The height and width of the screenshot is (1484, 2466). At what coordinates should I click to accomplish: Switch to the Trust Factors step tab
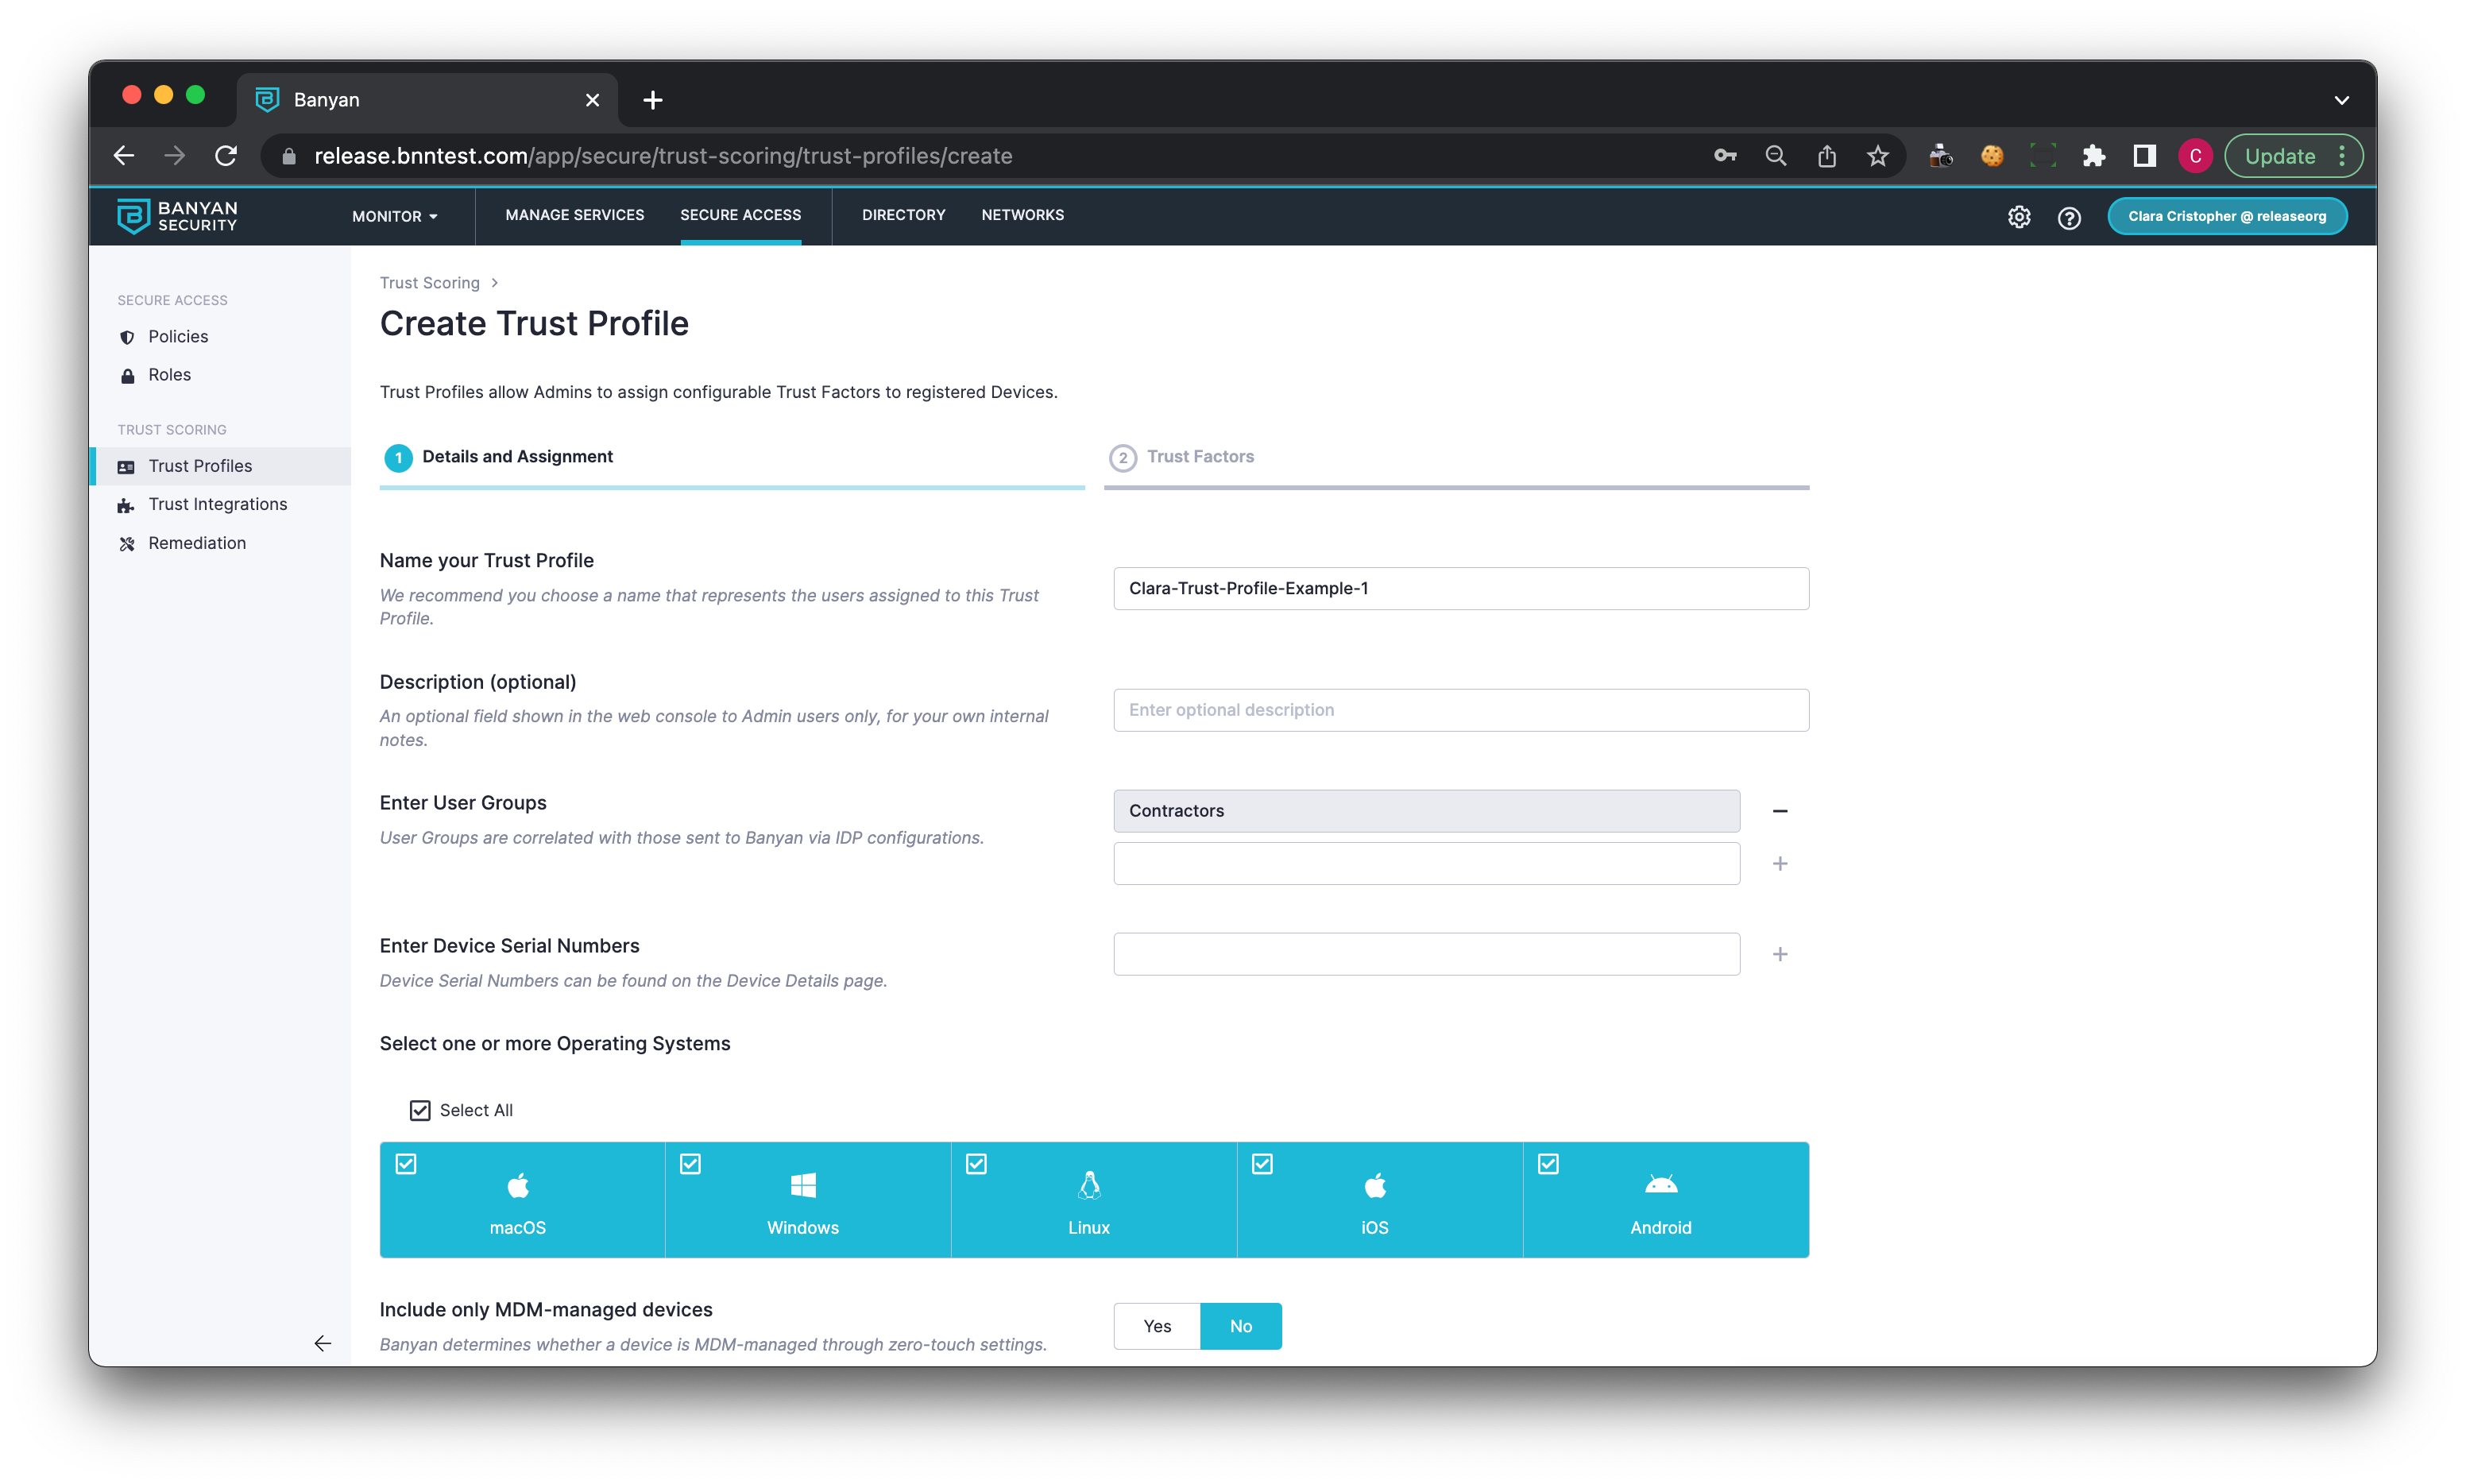coord(1199,457)
